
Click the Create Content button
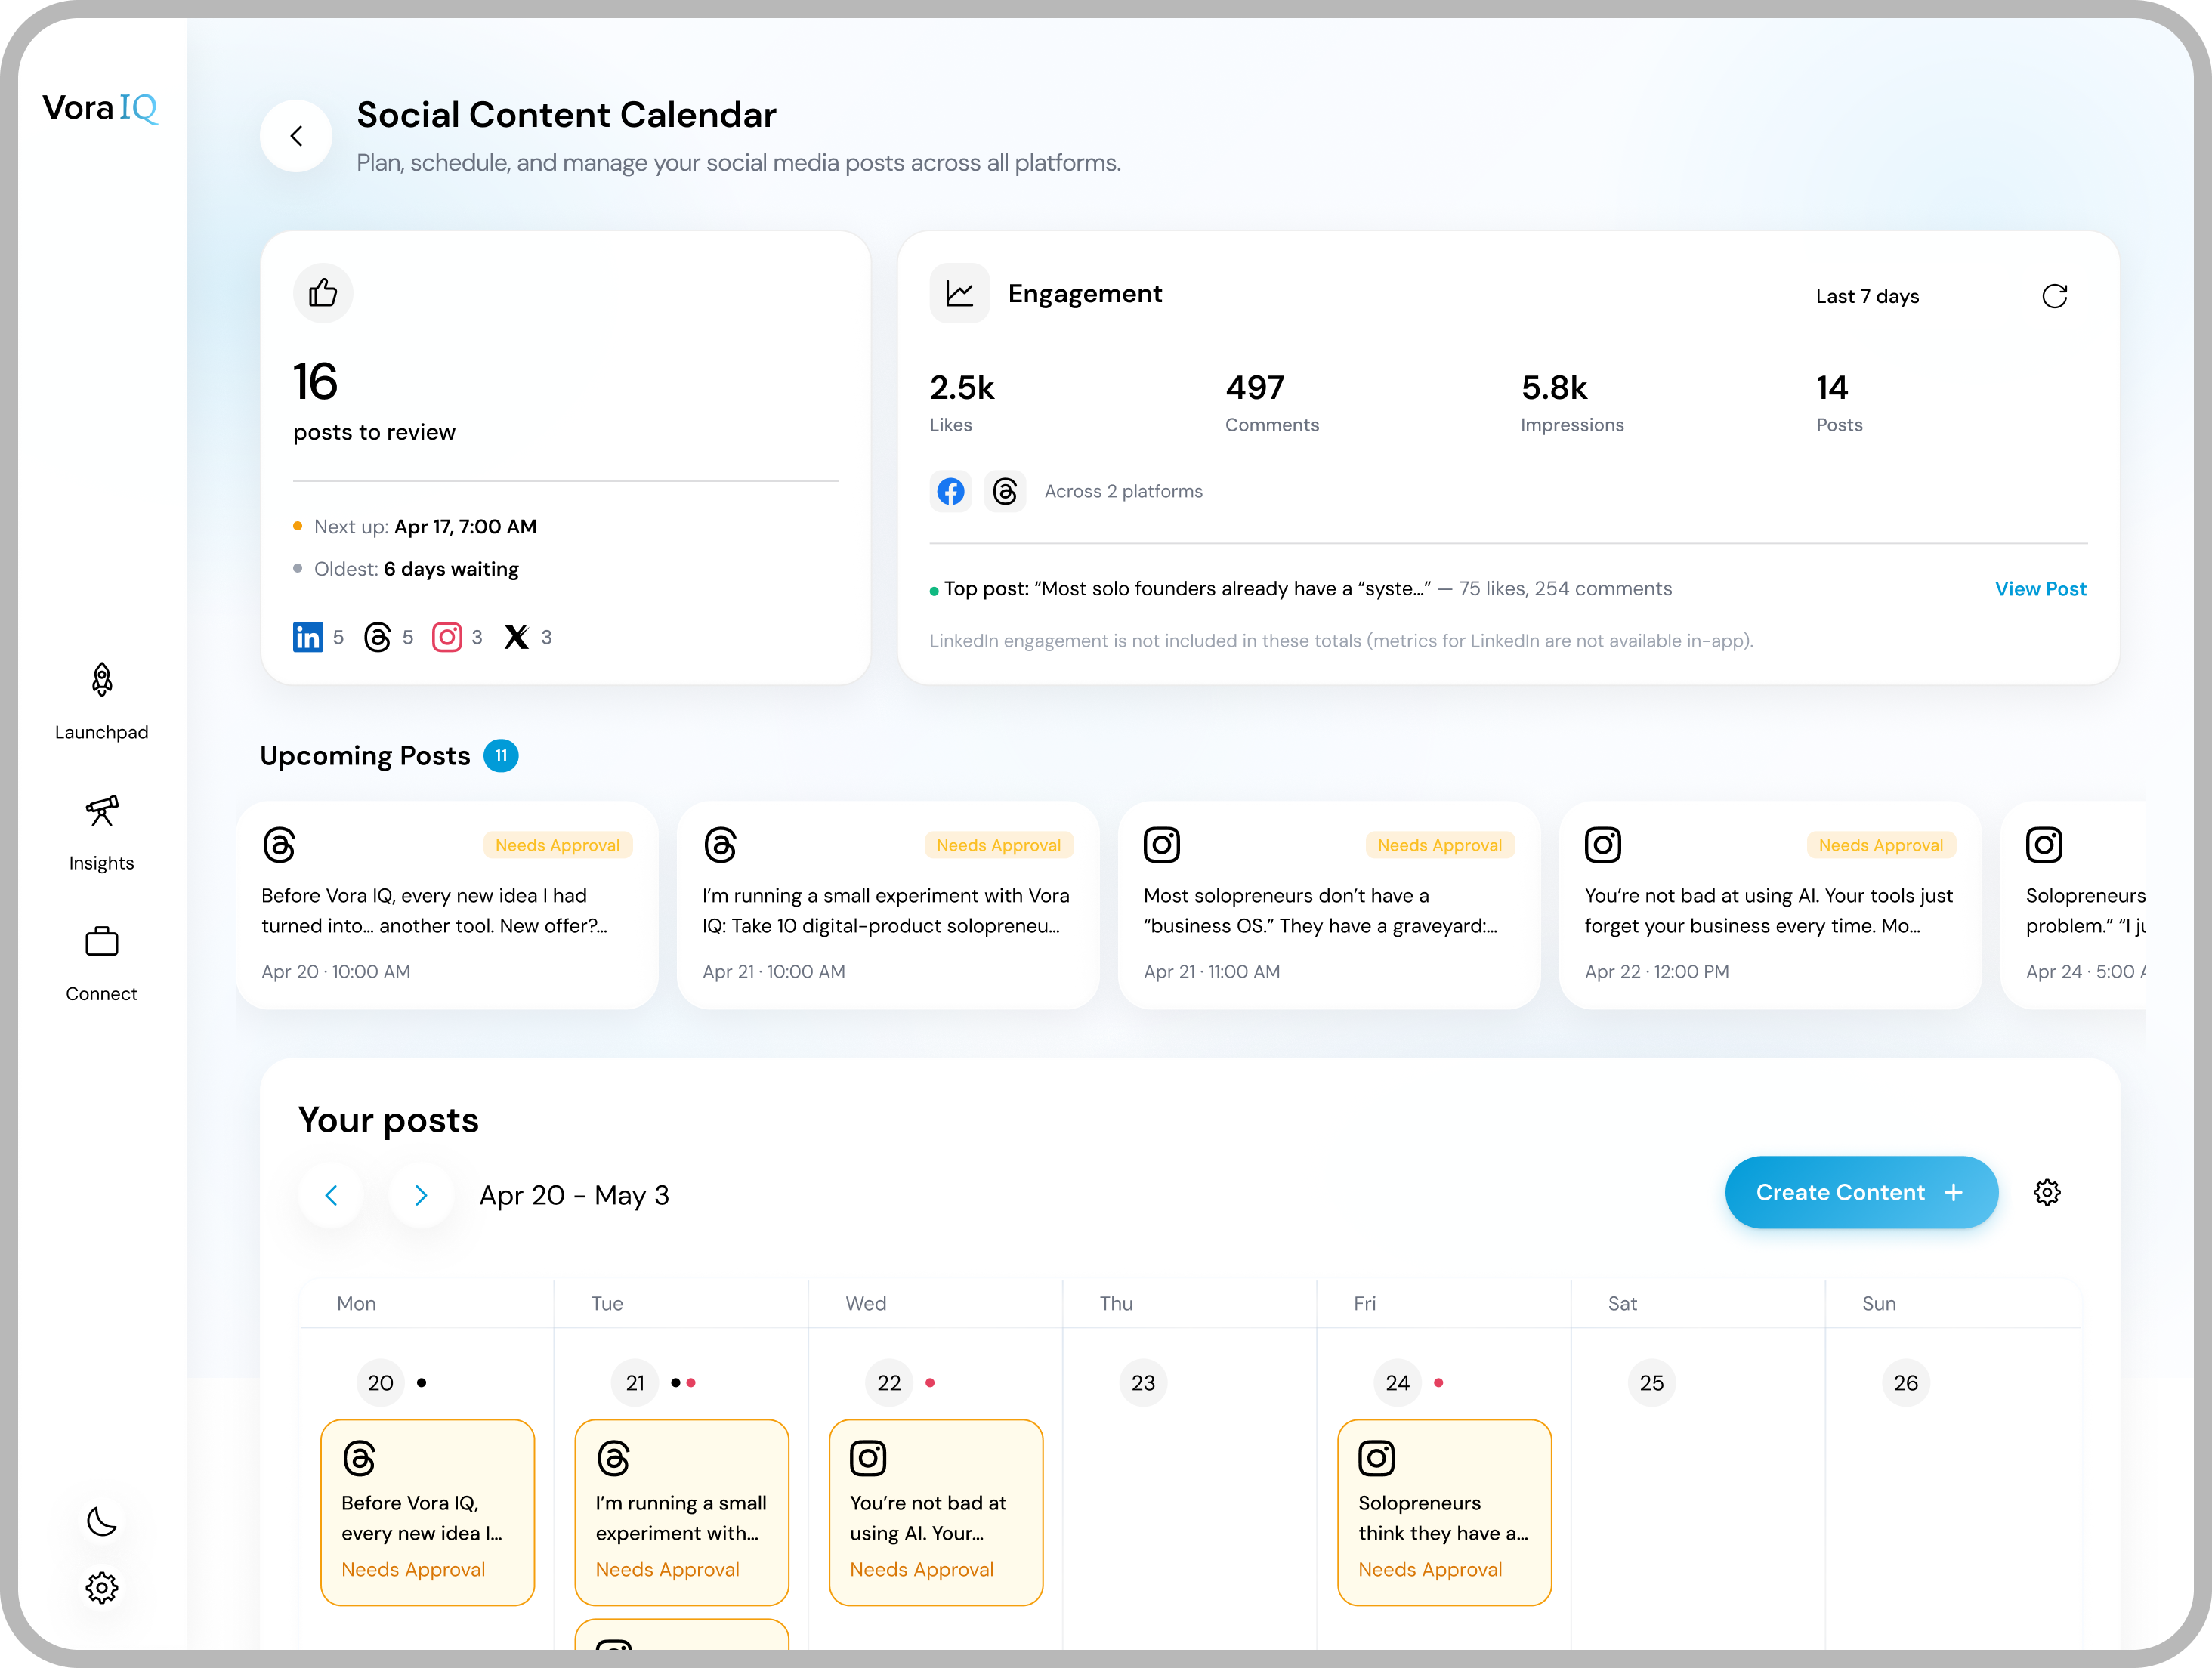pyautogui.click(x=1861, y=1192)
